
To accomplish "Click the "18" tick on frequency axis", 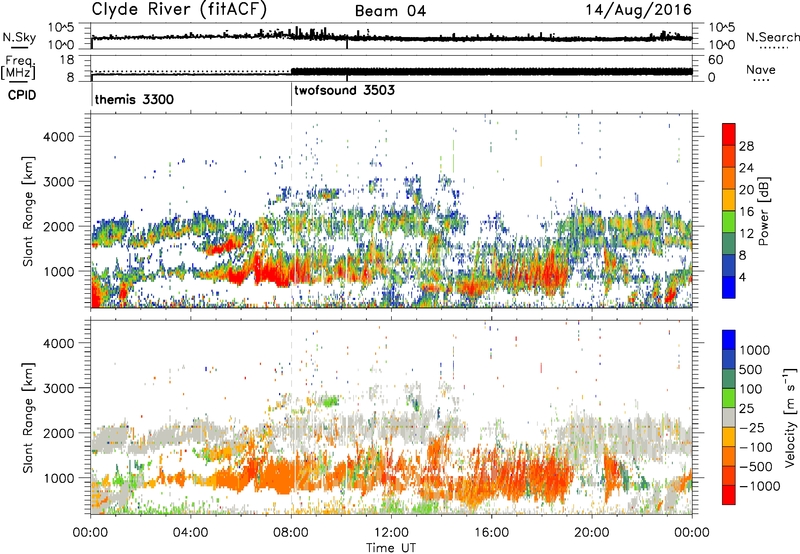I will click(66, 60).
